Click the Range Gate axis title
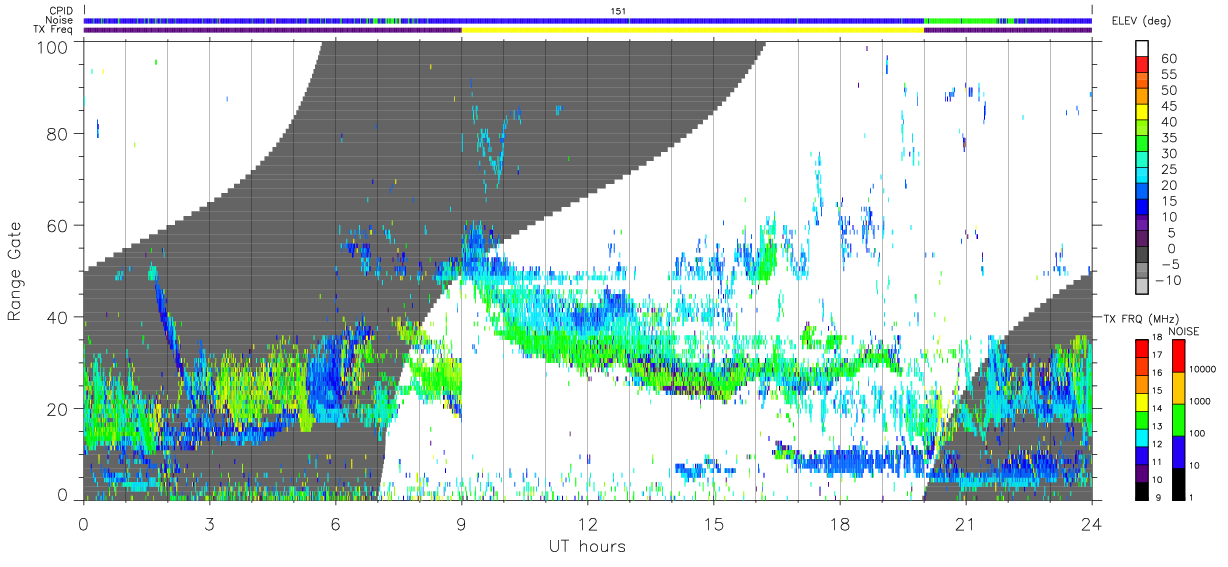The image size is (1228, 567). pyautogui.click(x=15, y=271)
